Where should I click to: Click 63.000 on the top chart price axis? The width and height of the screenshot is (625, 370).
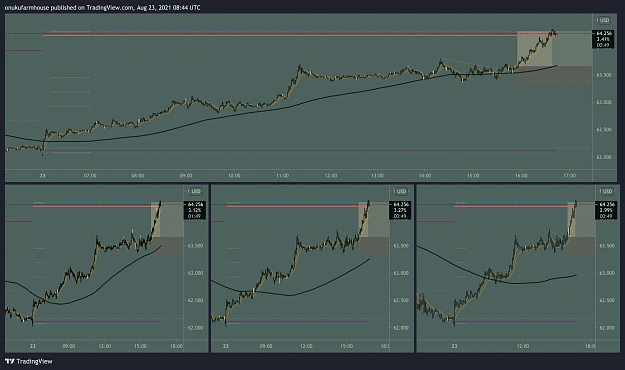tap(604, 102)
